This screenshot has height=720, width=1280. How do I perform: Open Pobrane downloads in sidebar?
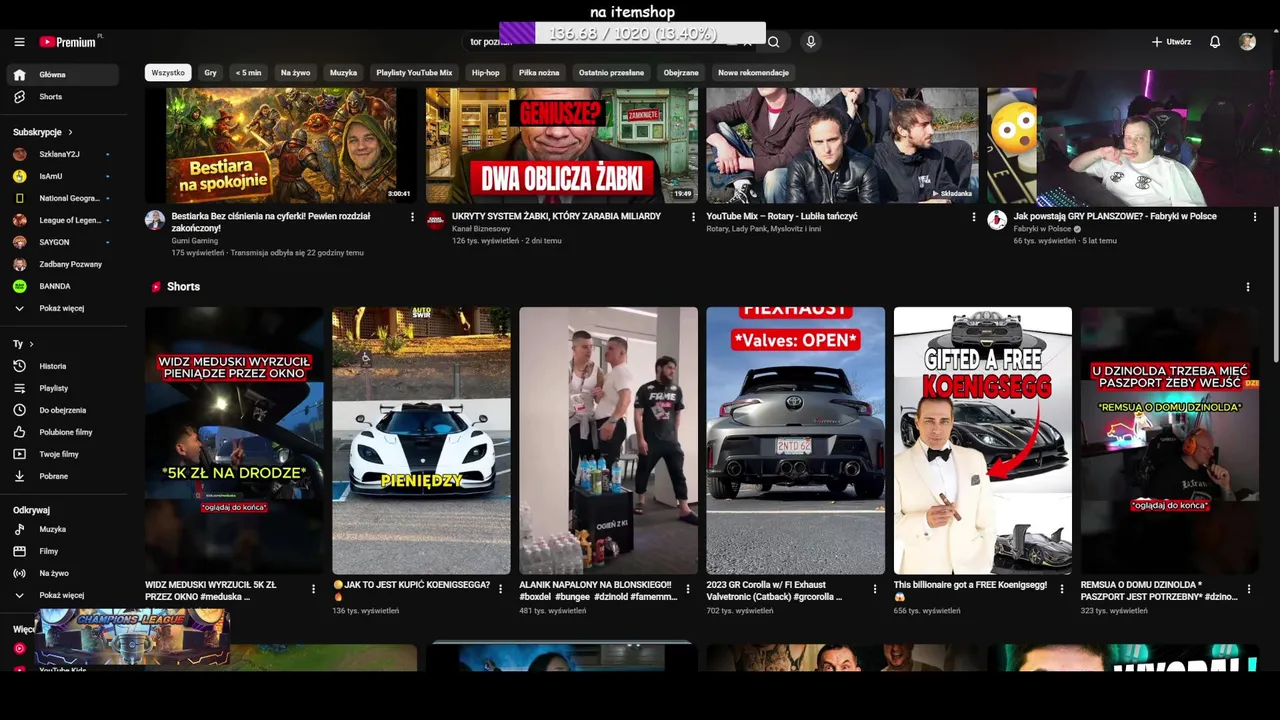62,476
